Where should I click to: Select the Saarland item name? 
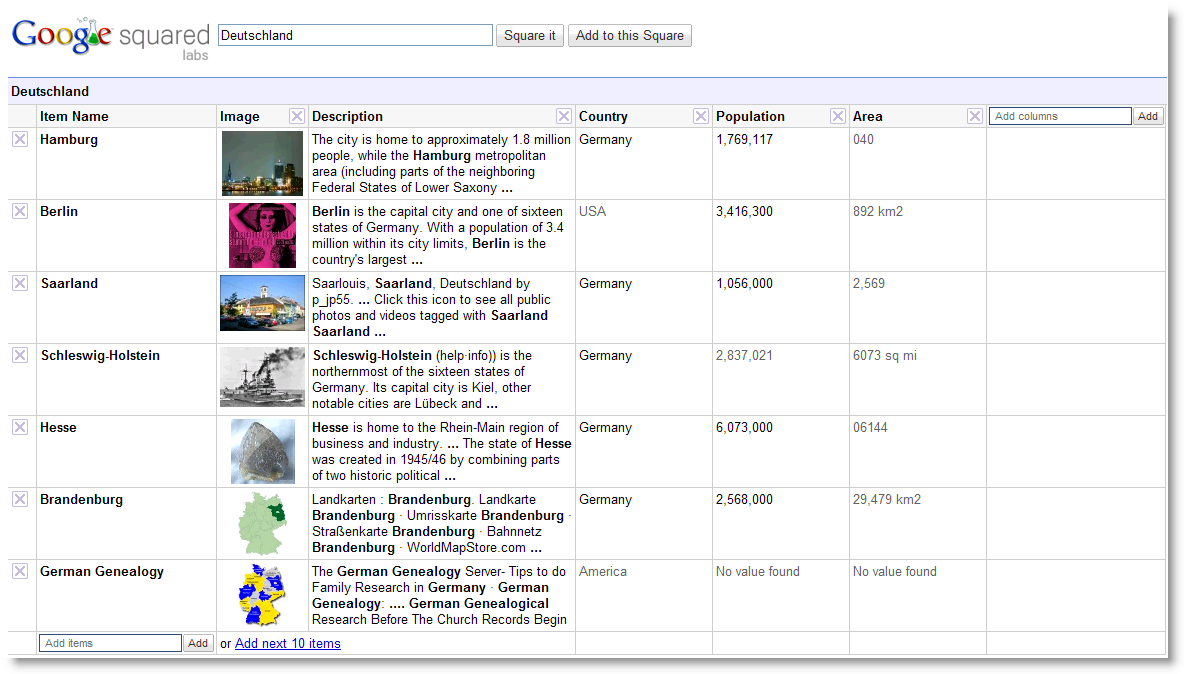pyautogui.click(x=69, y=283)
